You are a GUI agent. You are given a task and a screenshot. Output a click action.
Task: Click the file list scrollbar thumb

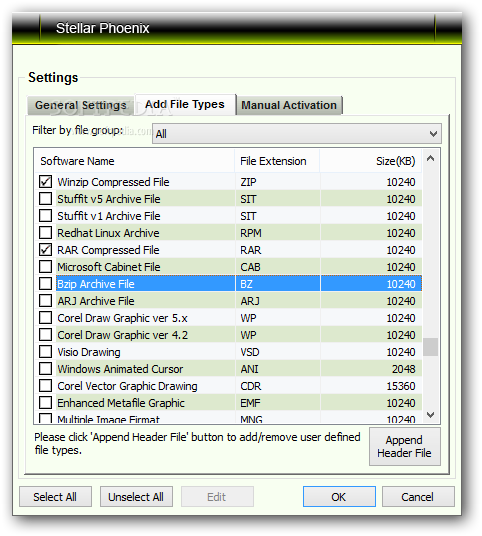click(431, 347)
